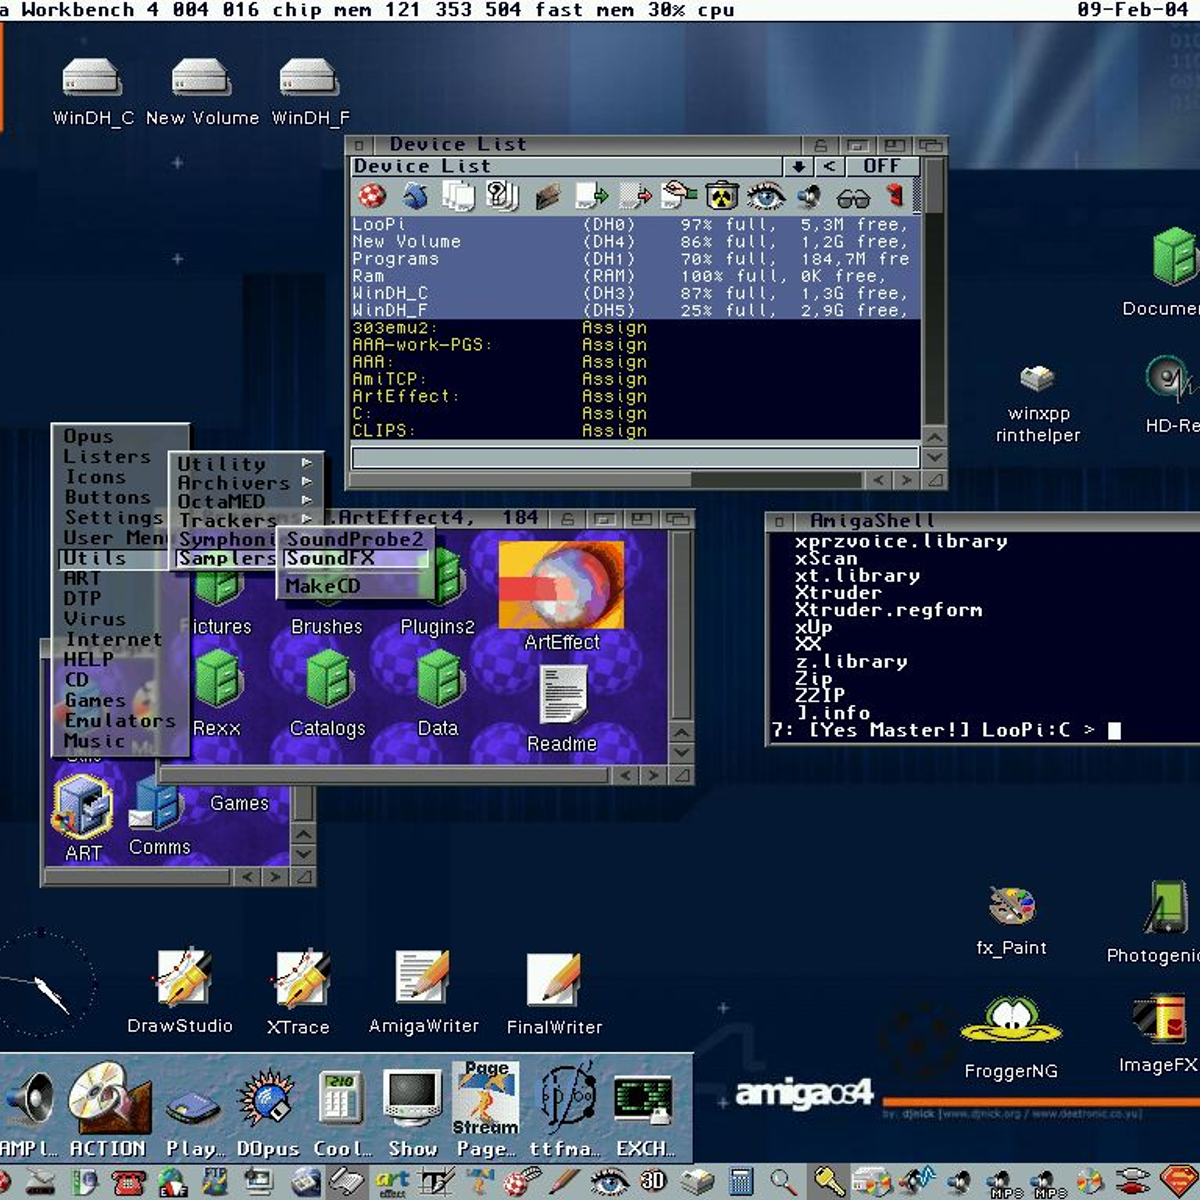
Task: Select the ArtEffect: assign row
Action: (635, 396)
